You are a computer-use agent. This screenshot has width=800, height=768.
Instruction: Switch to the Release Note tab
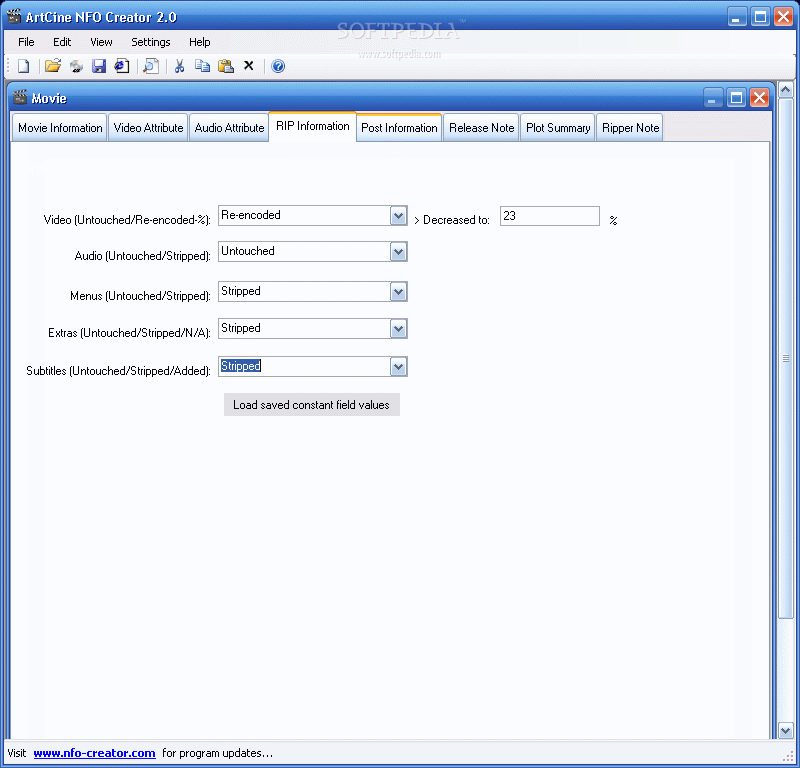[x=481, y=128]
